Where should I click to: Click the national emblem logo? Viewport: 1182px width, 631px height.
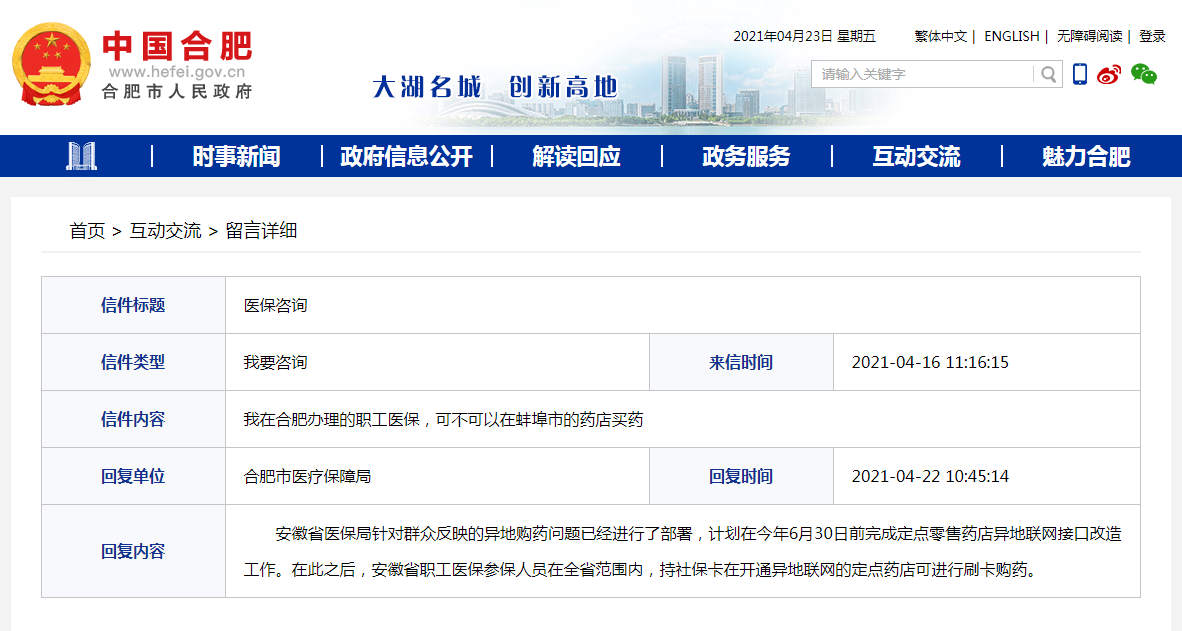coord(51,64)
